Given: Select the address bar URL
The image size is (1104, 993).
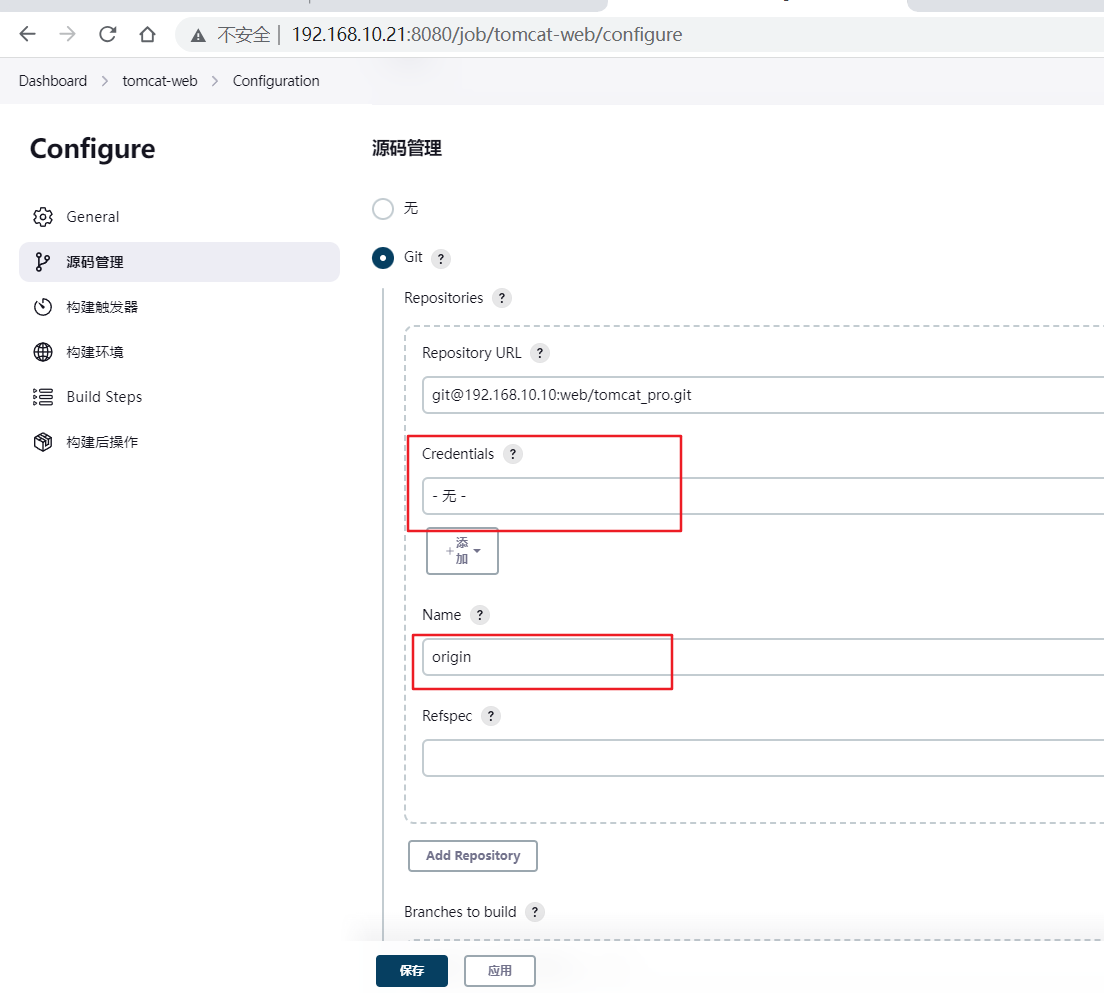Looking at the screenshot, I should 487,35.
